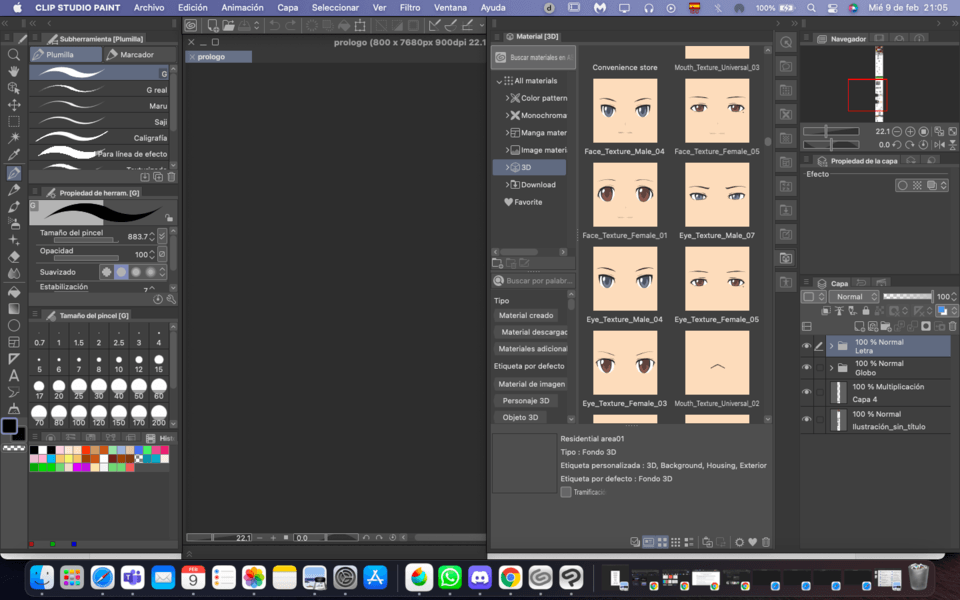This screenshot has width=960, height=600.
Task: Open the Normal blending mode dropdown
Action: (x=854, y=296)
